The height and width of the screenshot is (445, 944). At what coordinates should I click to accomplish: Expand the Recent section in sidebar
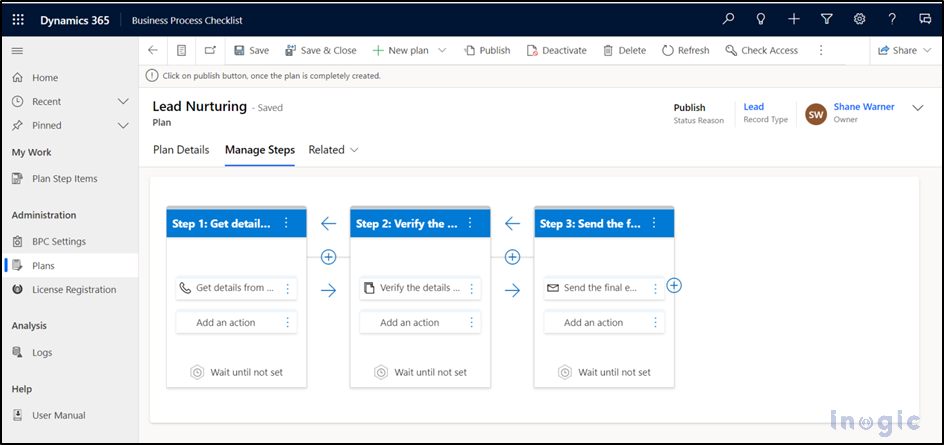coord(123,102)
